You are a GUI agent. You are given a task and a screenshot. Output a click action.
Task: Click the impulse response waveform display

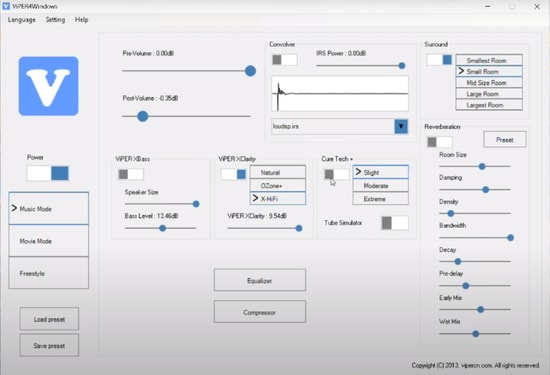click(340, 94)
